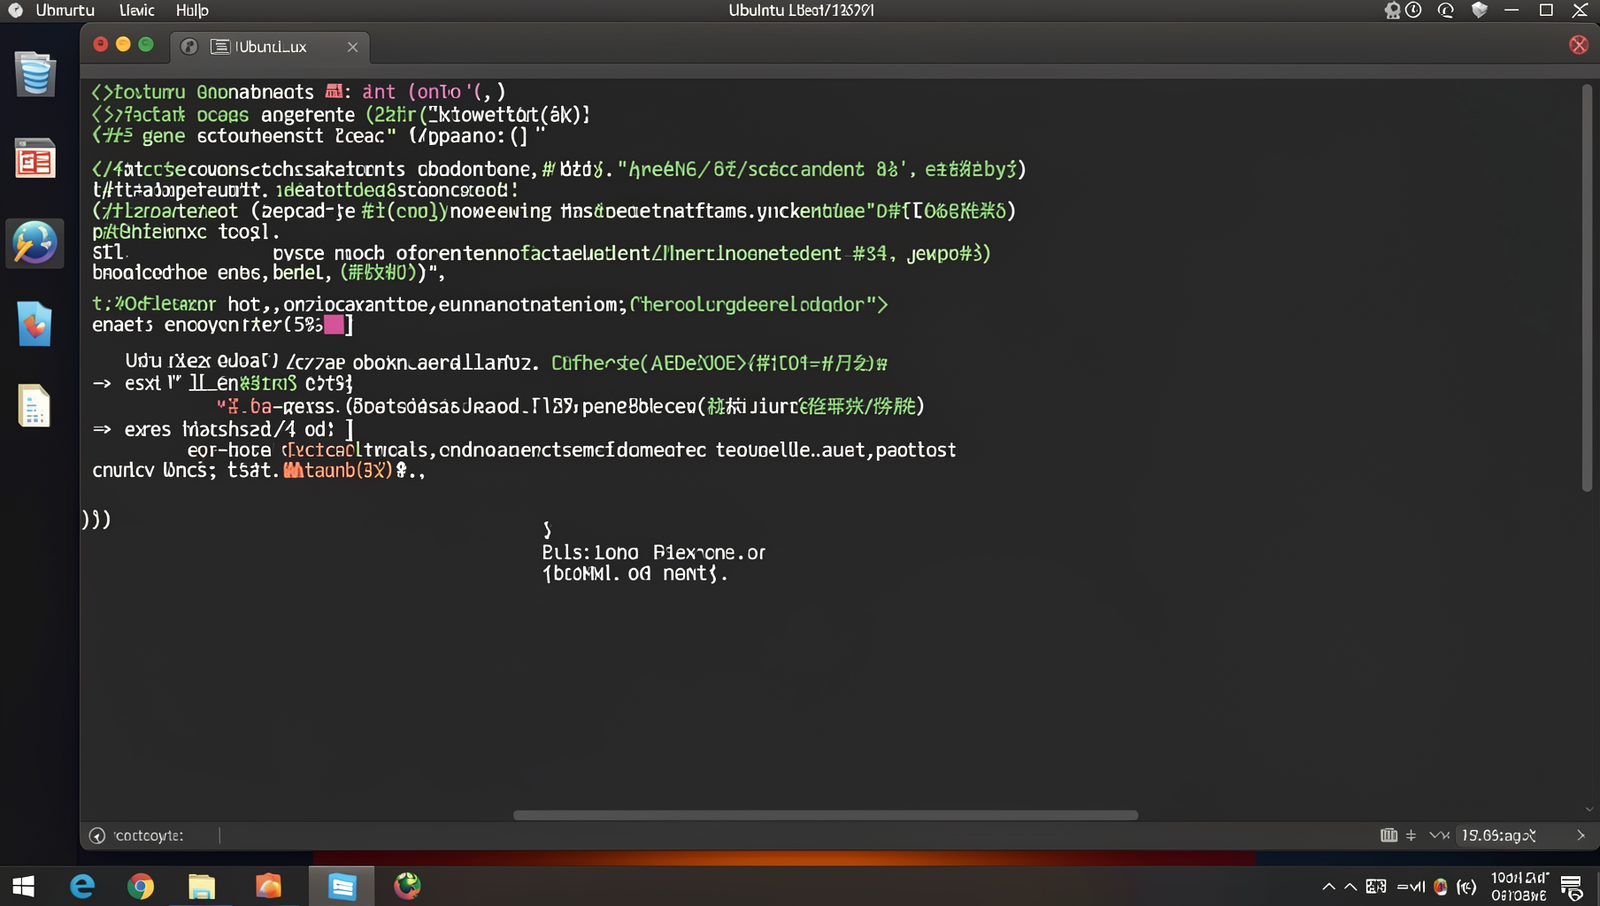Click the right chevron in terminal status bar
The height and width of the screenshot is (906, 1600).
pyautogui.click(x=1581, y=835)
